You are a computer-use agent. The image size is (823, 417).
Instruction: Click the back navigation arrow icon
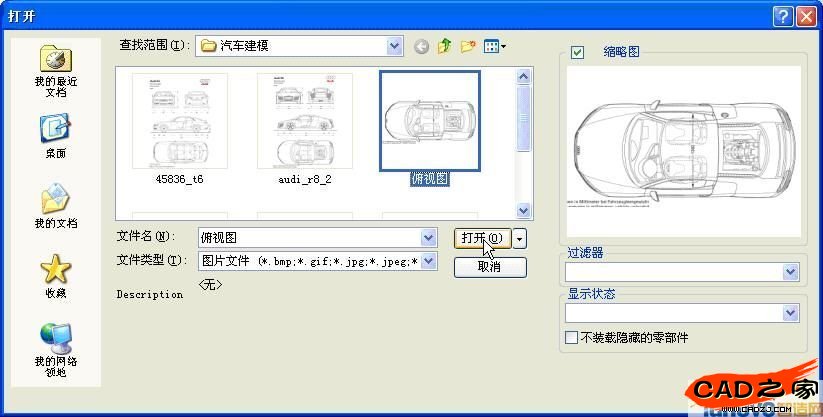(421, 46)
